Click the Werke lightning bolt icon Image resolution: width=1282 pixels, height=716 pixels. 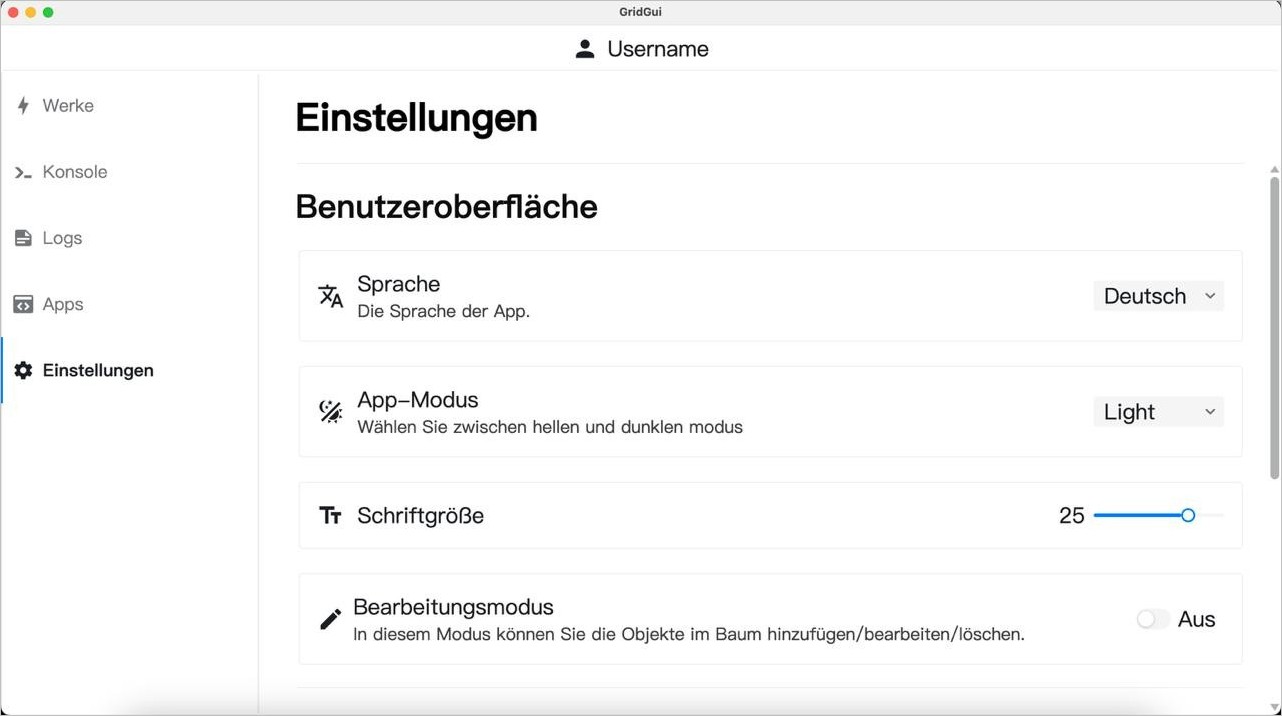[x=23, y=106]
